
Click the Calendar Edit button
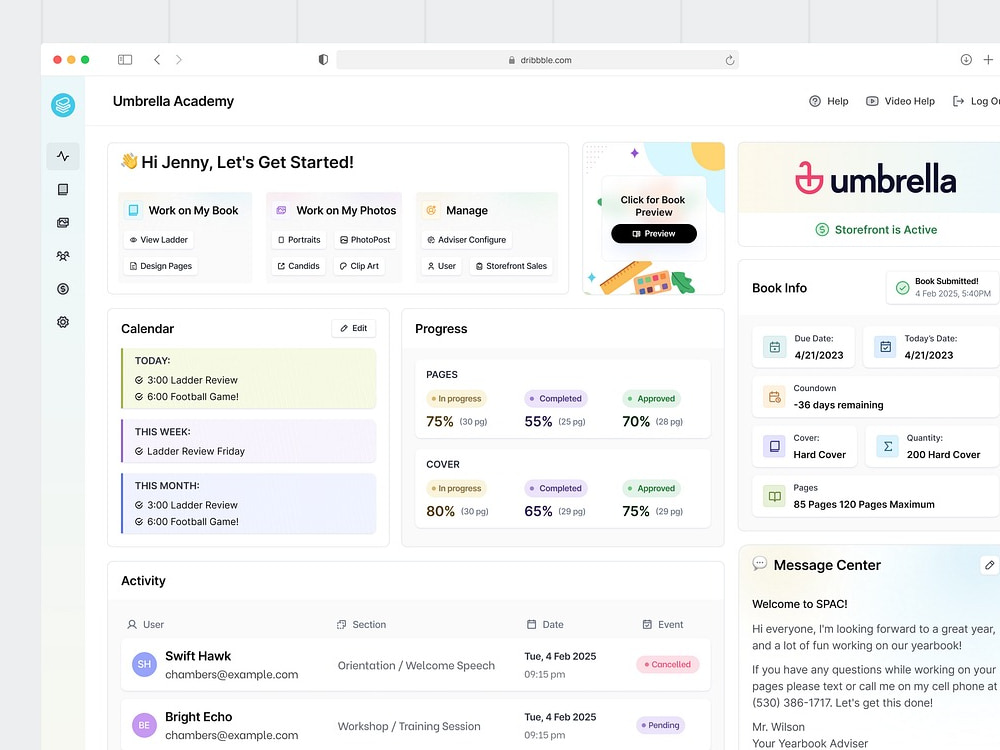(x=353, y=328)
